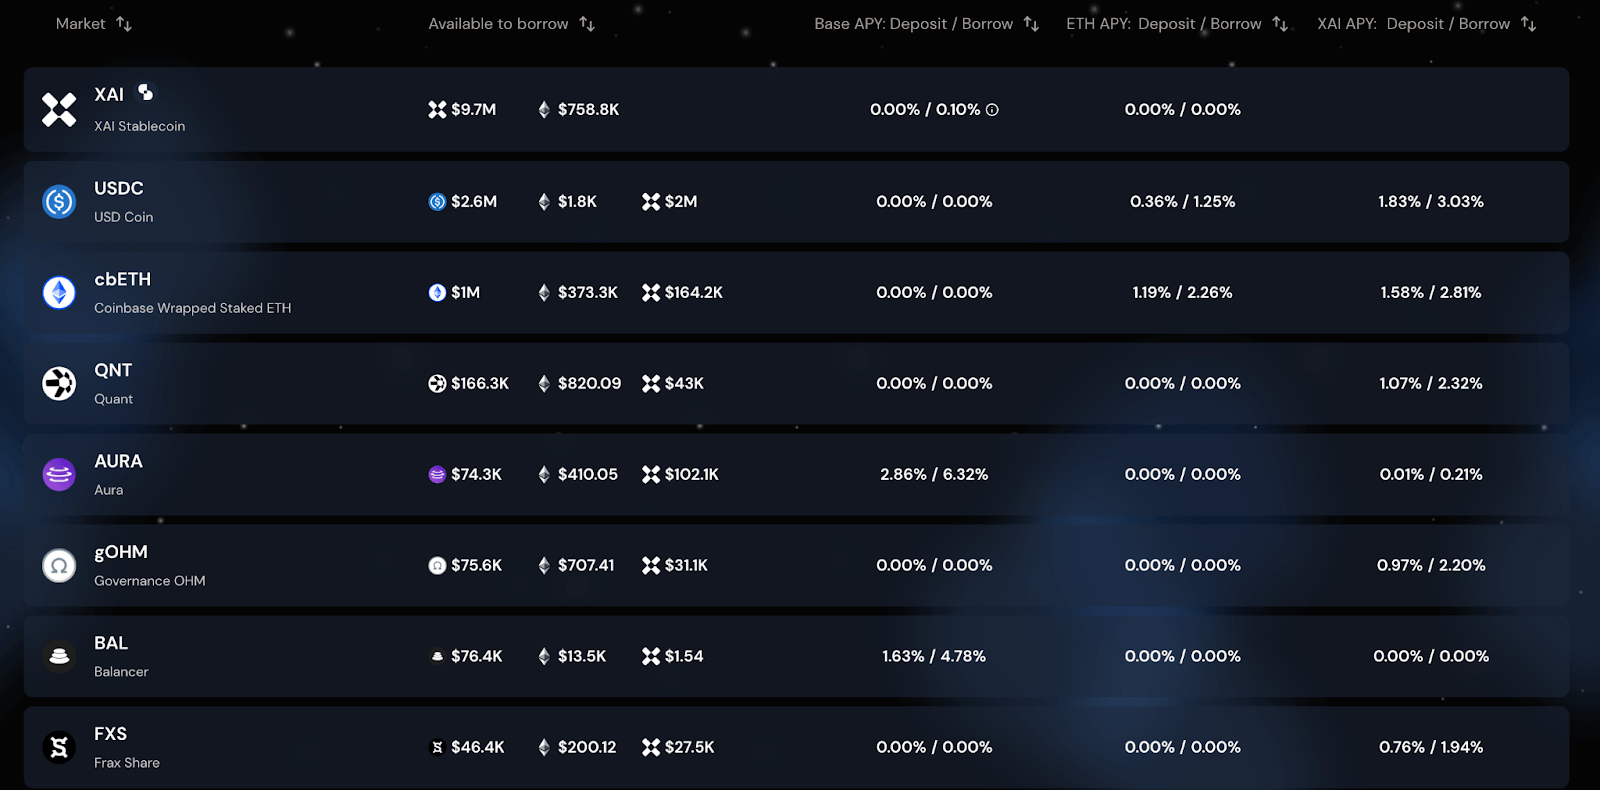
Task: Click the FXS Frax Share logo
Action: 59,747
